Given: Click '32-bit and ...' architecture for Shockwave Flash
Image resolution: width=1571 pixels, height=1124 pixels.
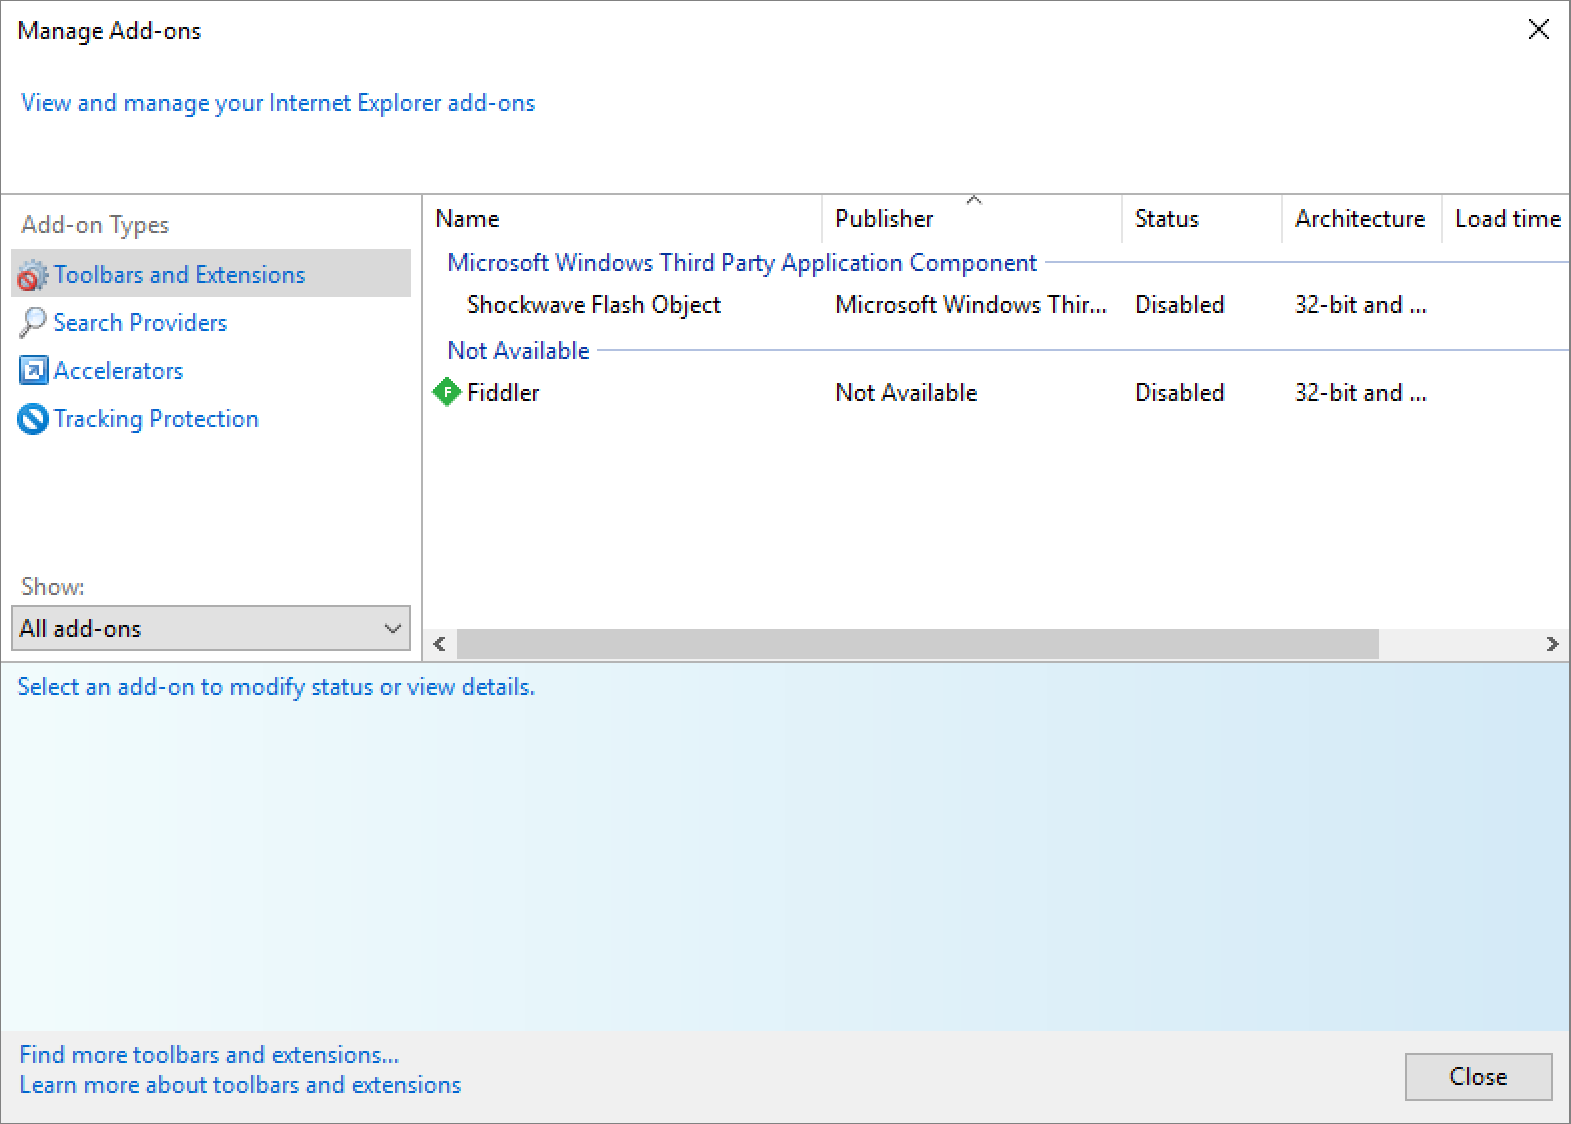Looking at the screenshot, I should point(1360,305).
